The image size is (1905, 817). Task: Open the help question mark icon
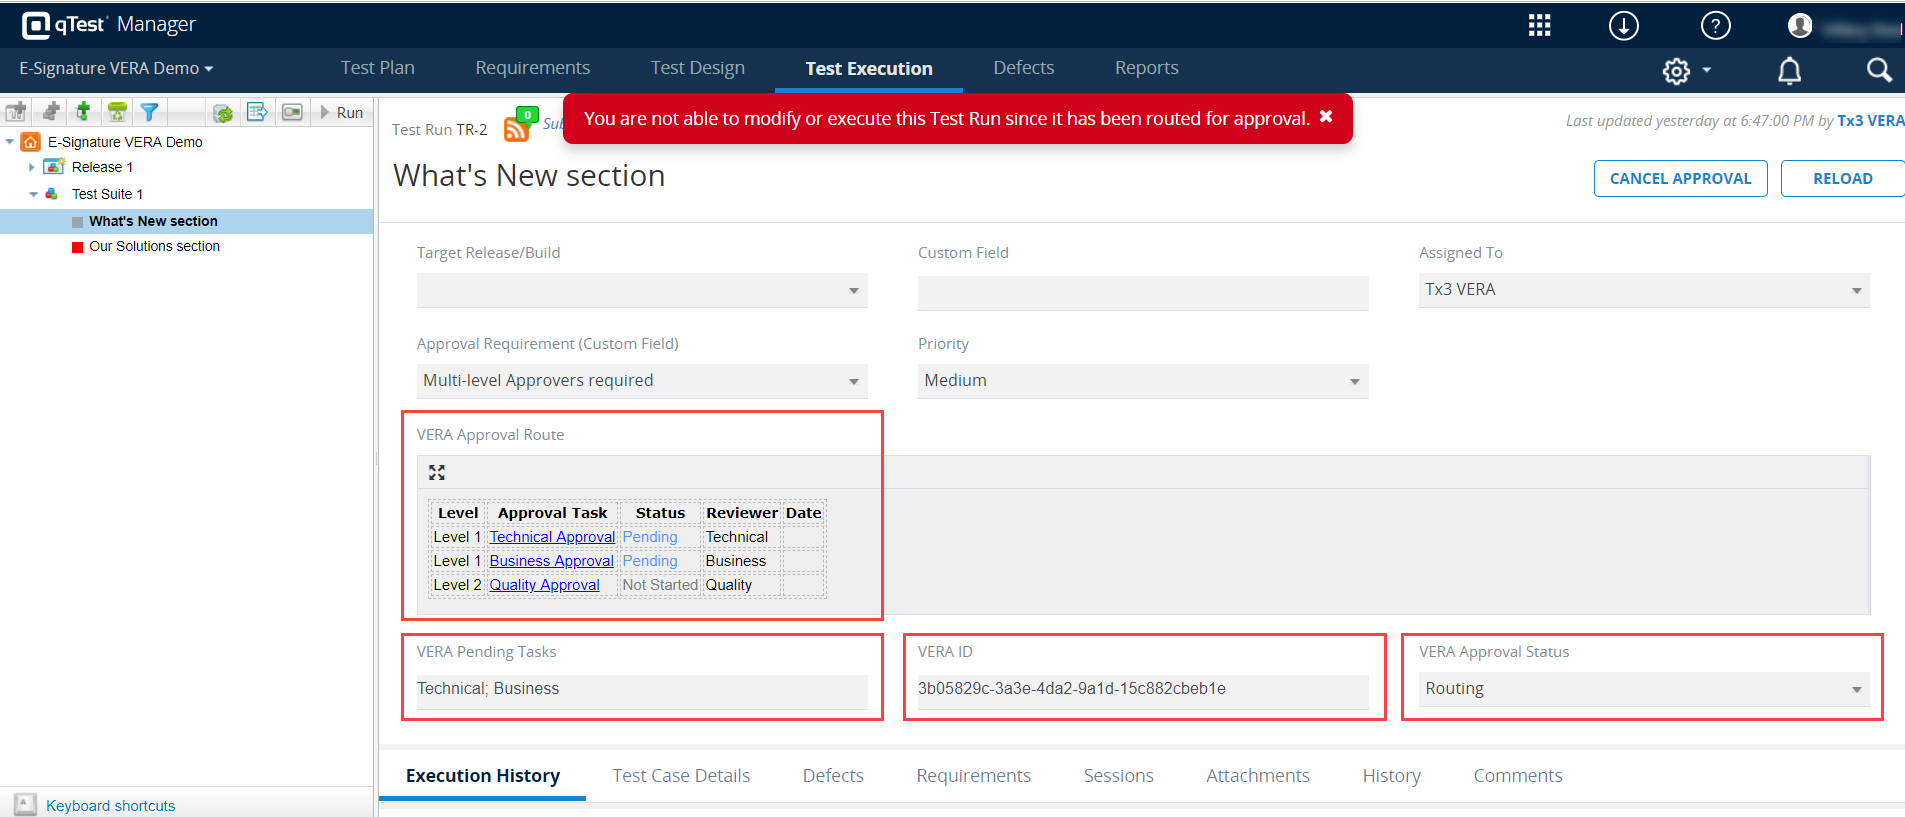[x=1715, y=26]
